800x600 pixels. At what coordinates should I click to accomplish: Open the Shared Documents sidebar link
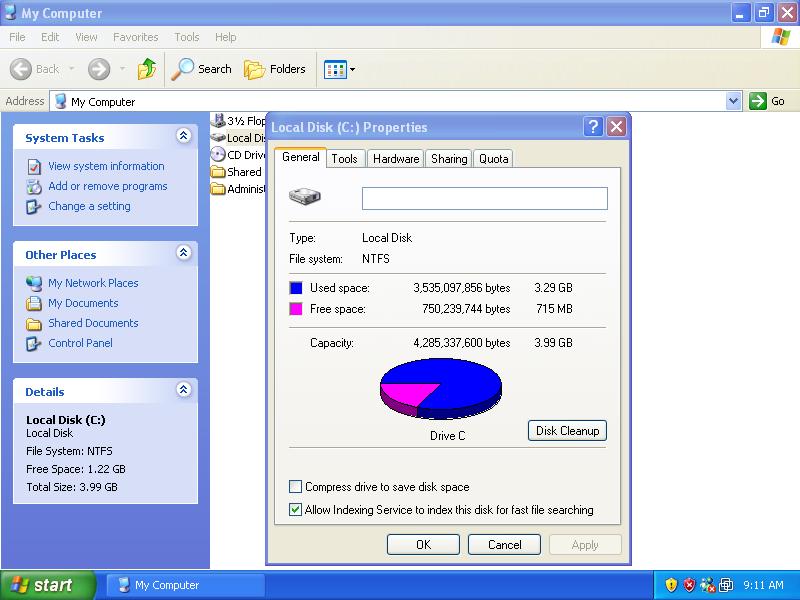tap(93, 323)
